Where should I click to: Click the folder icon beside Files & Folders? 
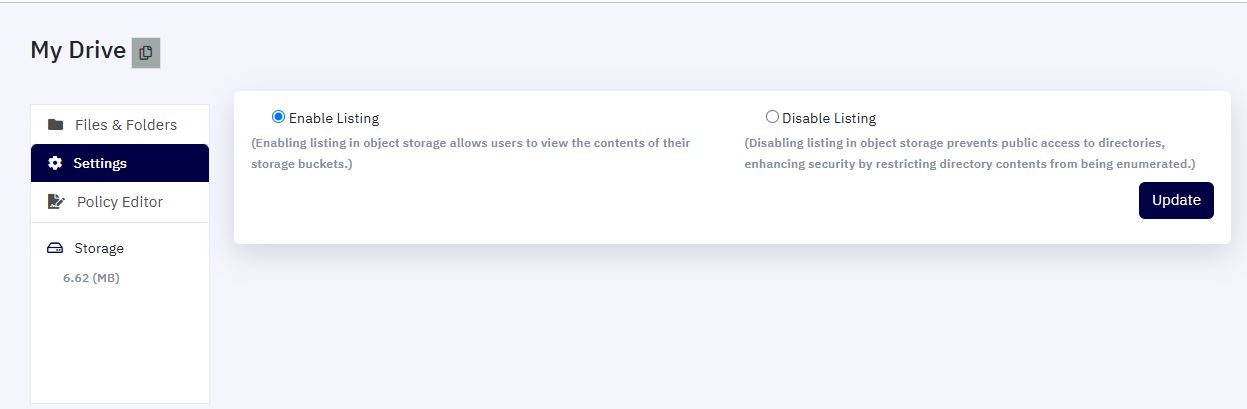click(56, 125)
